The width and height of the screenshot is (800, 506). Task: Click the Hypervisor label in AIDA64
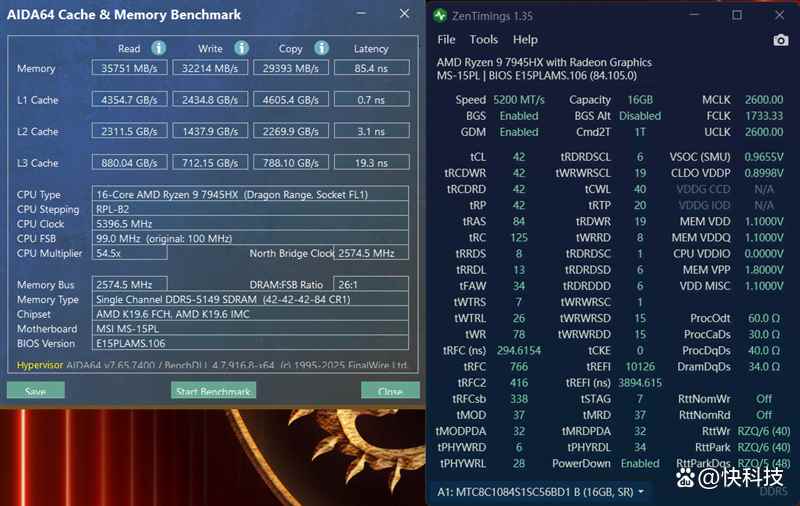point(40,365)
